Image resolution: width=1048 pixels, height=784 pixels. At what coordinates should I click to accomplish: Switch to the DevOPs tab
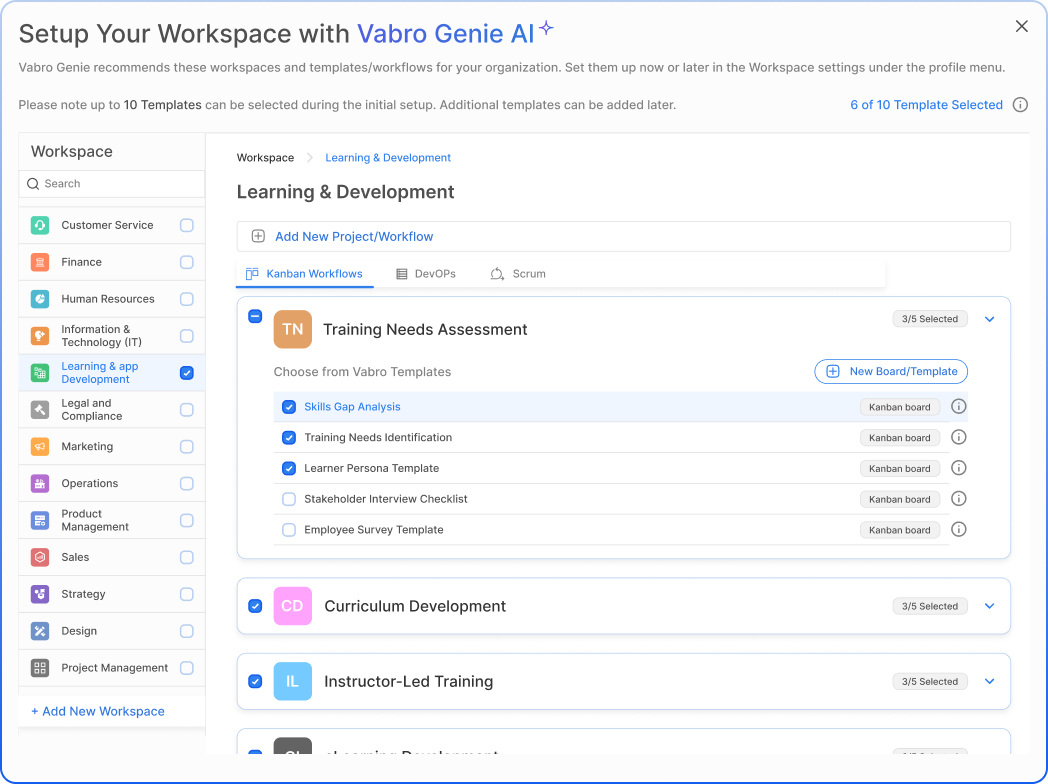coord(426,274)
